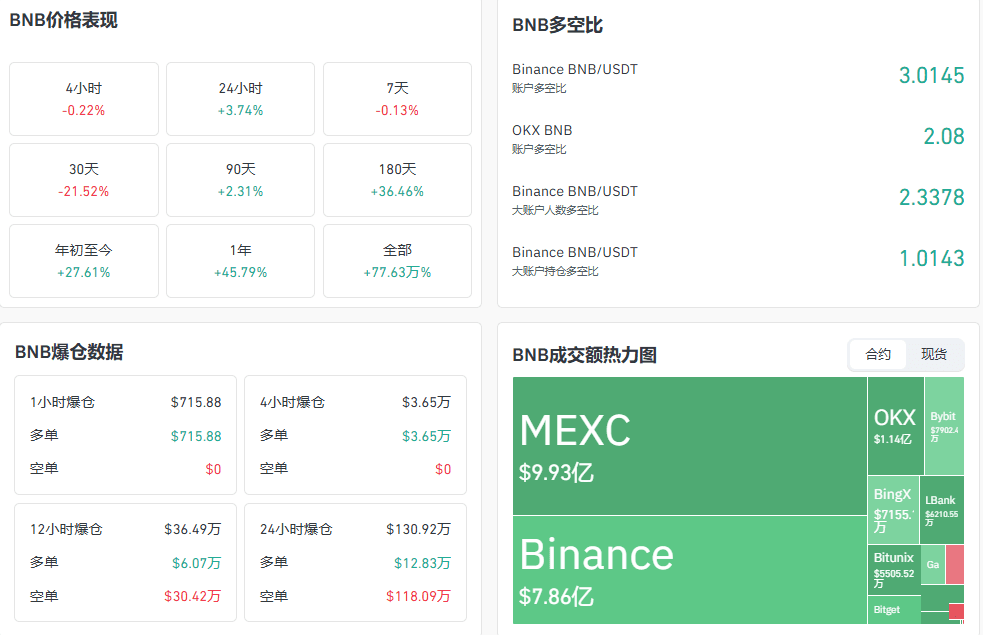Click the Bitget heatmap tile
This screenshot has width=983, height=635.
click(893, 609)
